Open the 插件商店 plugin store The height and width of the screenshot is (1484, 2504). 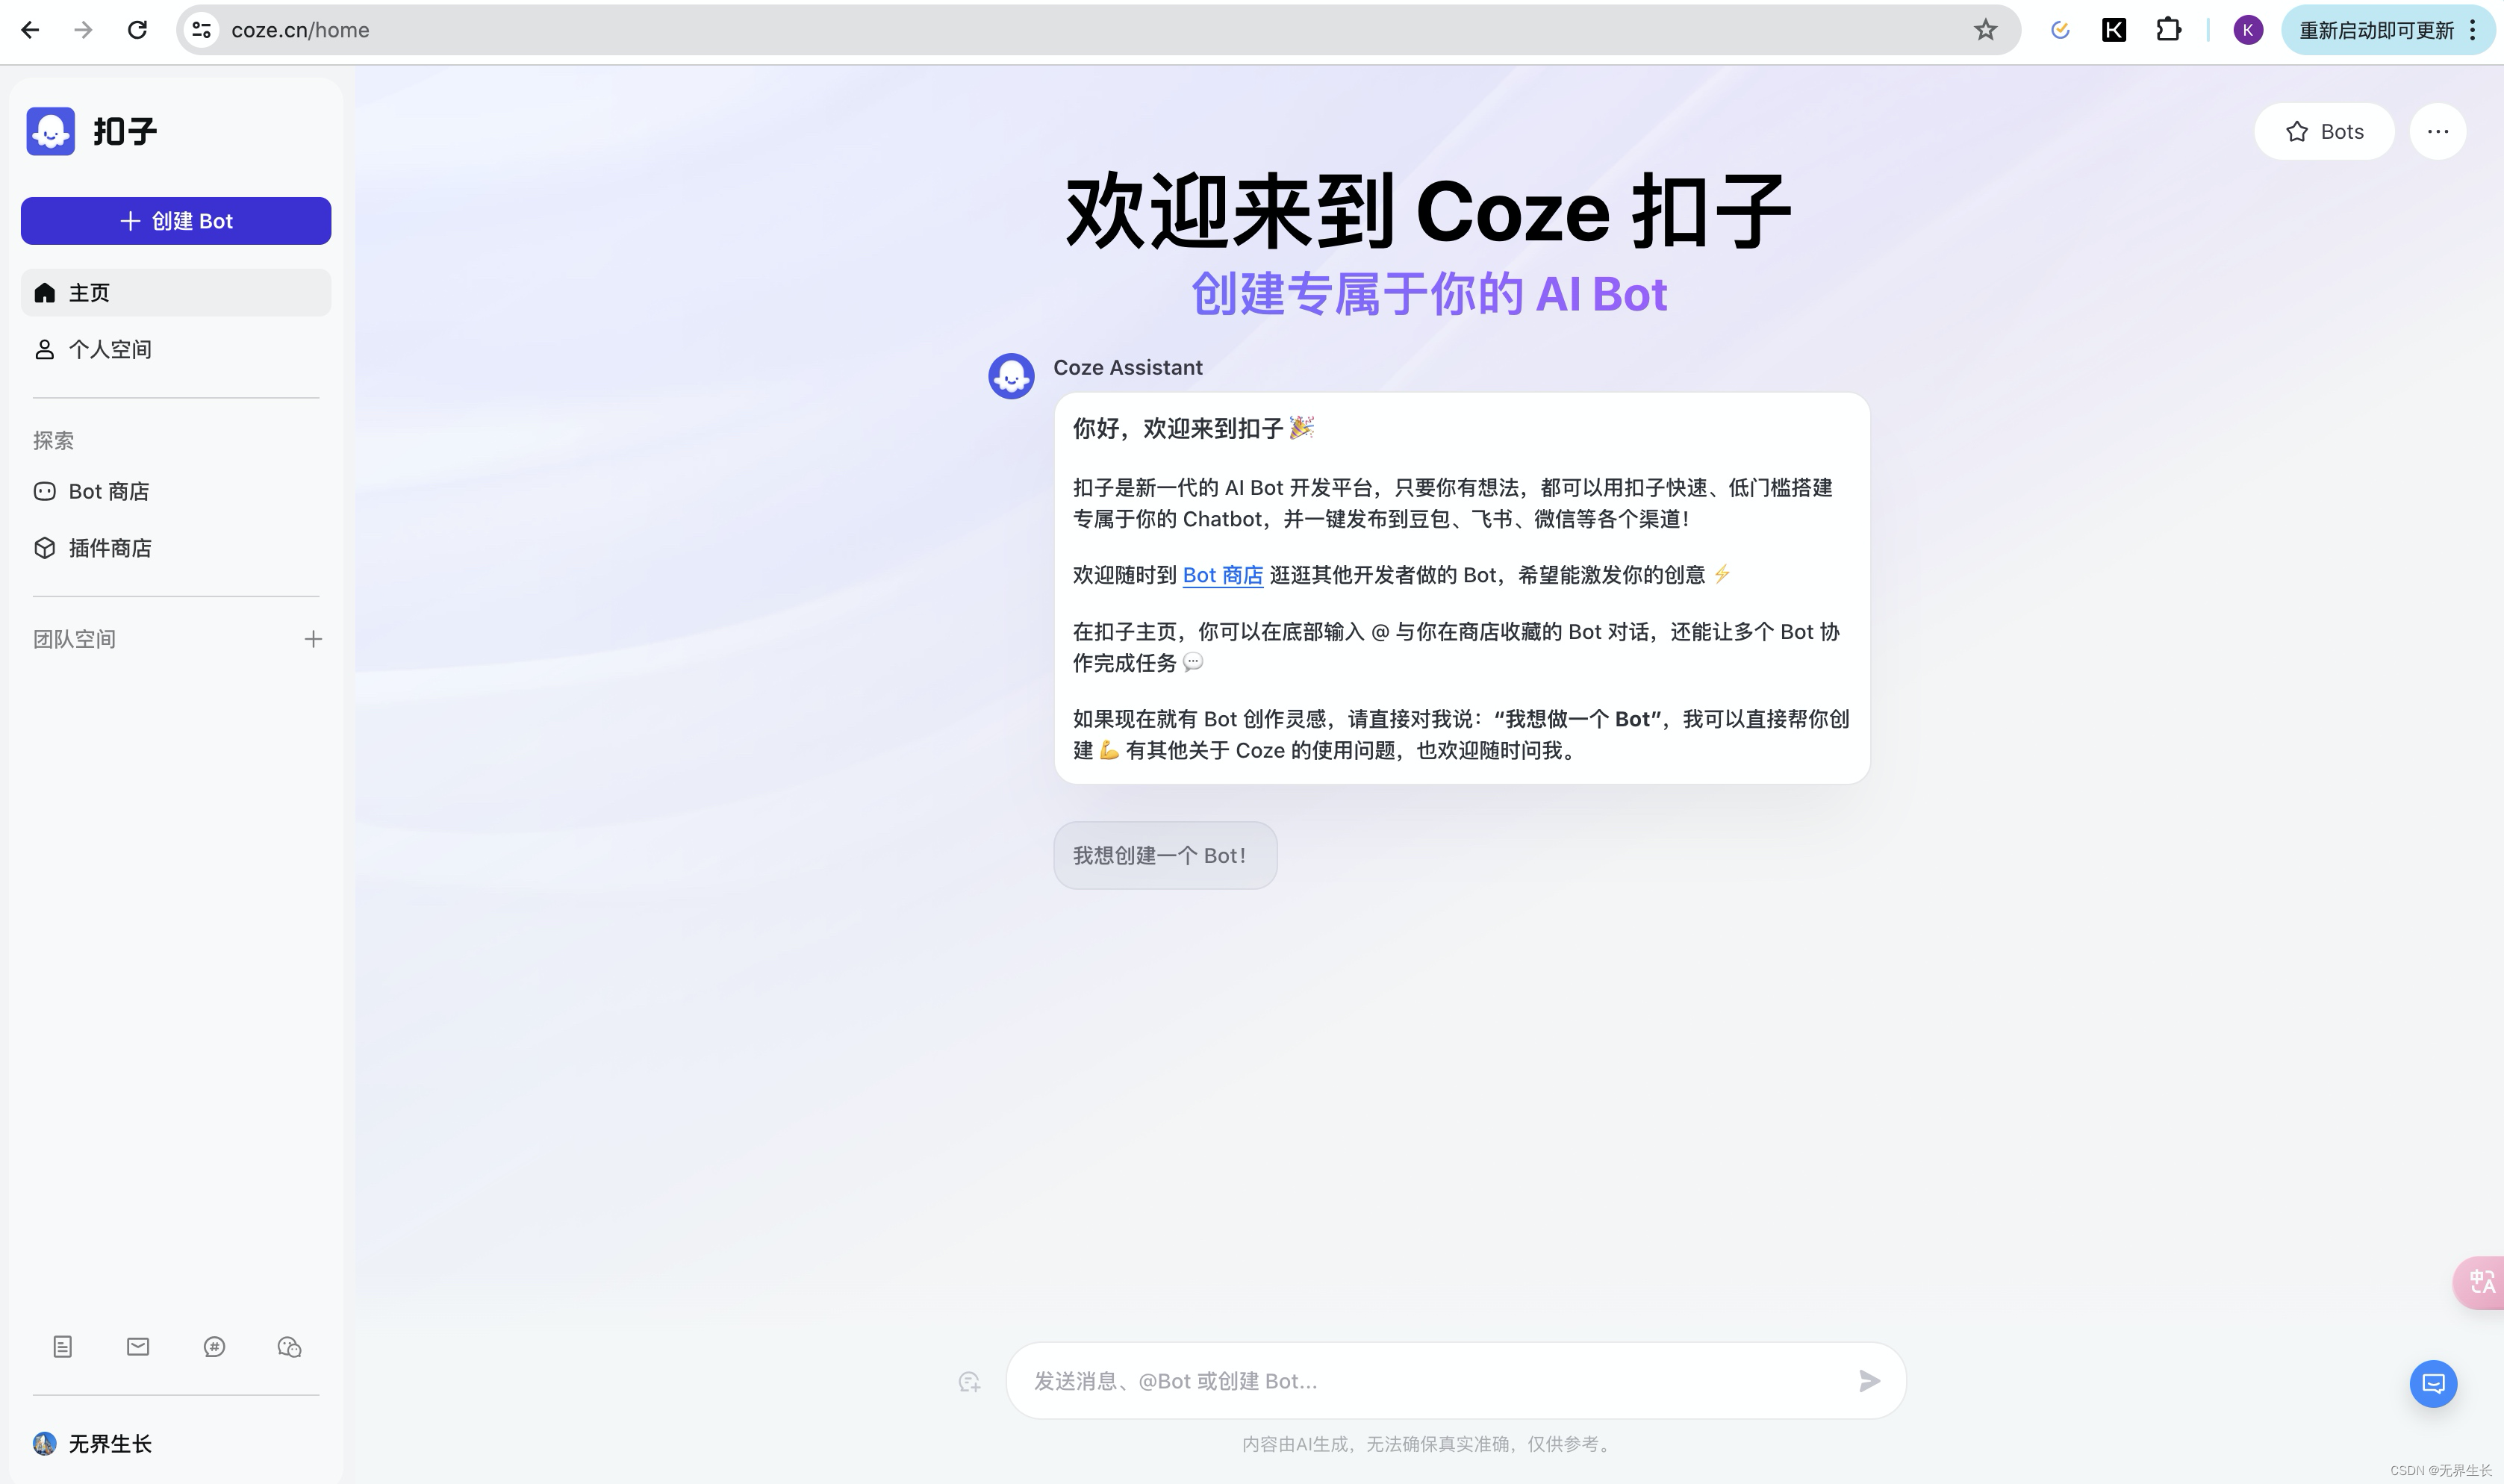point(110,548)
